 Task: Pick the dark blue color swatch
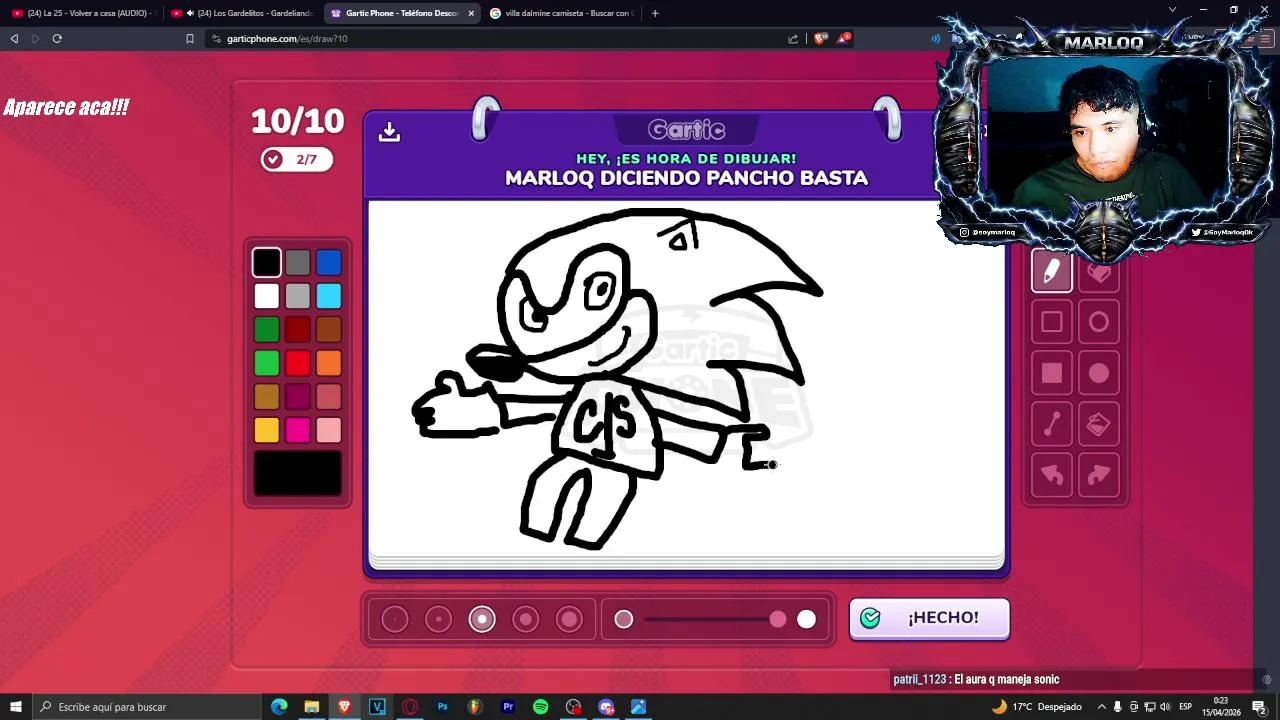329,262
